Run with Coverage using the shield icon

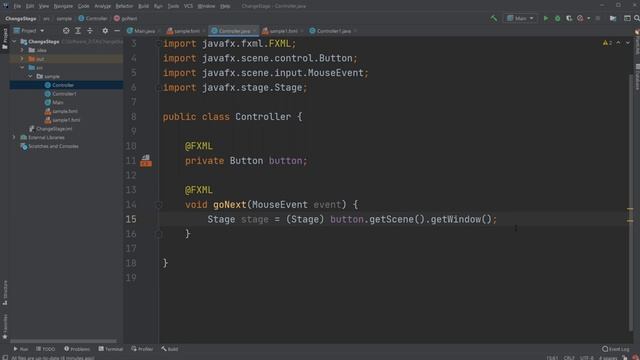(x=569, y=18)
